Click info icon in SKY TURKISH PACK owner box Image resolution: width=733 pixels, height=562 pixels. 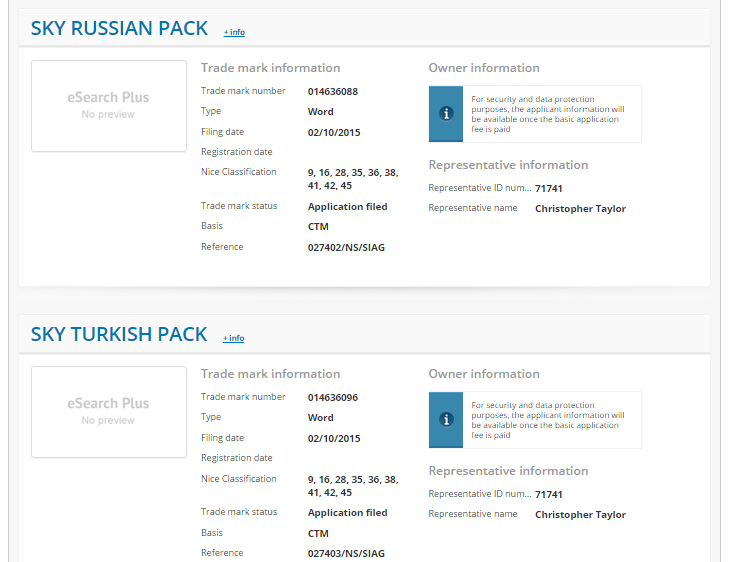446,420
